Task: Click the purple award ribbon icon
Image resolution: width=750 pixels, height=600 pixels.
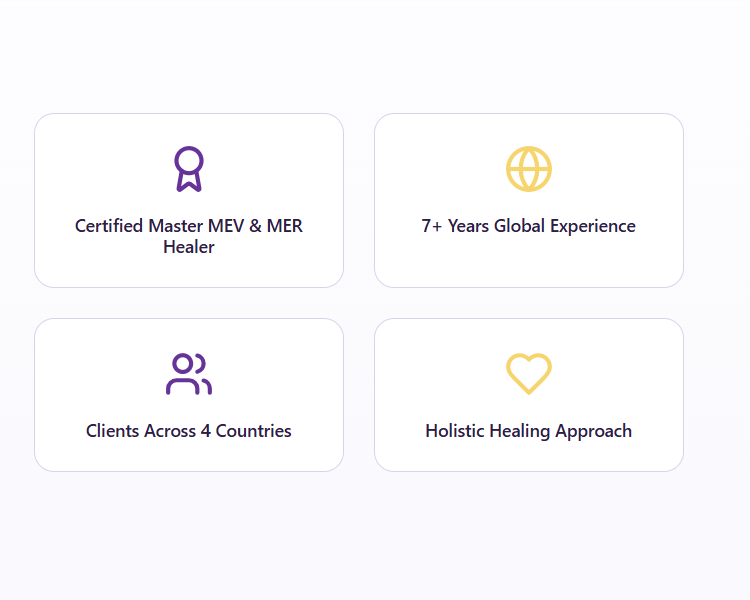Action: (189, 169)
